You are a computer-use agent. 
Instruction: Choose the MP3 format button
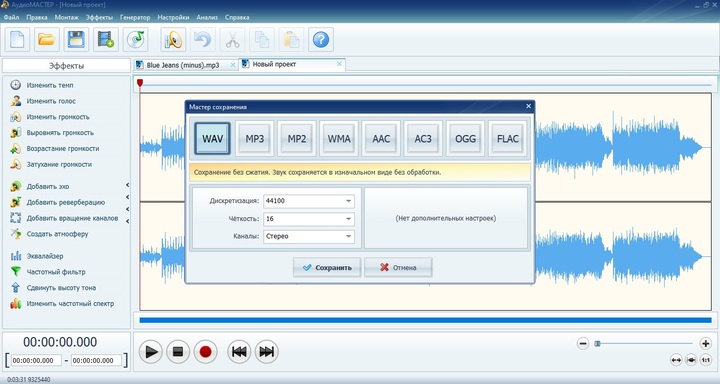pos(254,138)
